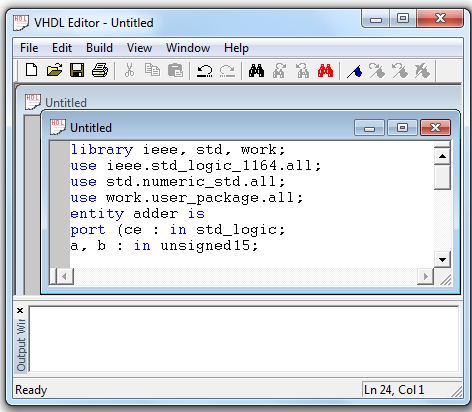This screenshot has height=412, width=472.
Task: Maximize the inner Untitled document window
Action: 402,128
